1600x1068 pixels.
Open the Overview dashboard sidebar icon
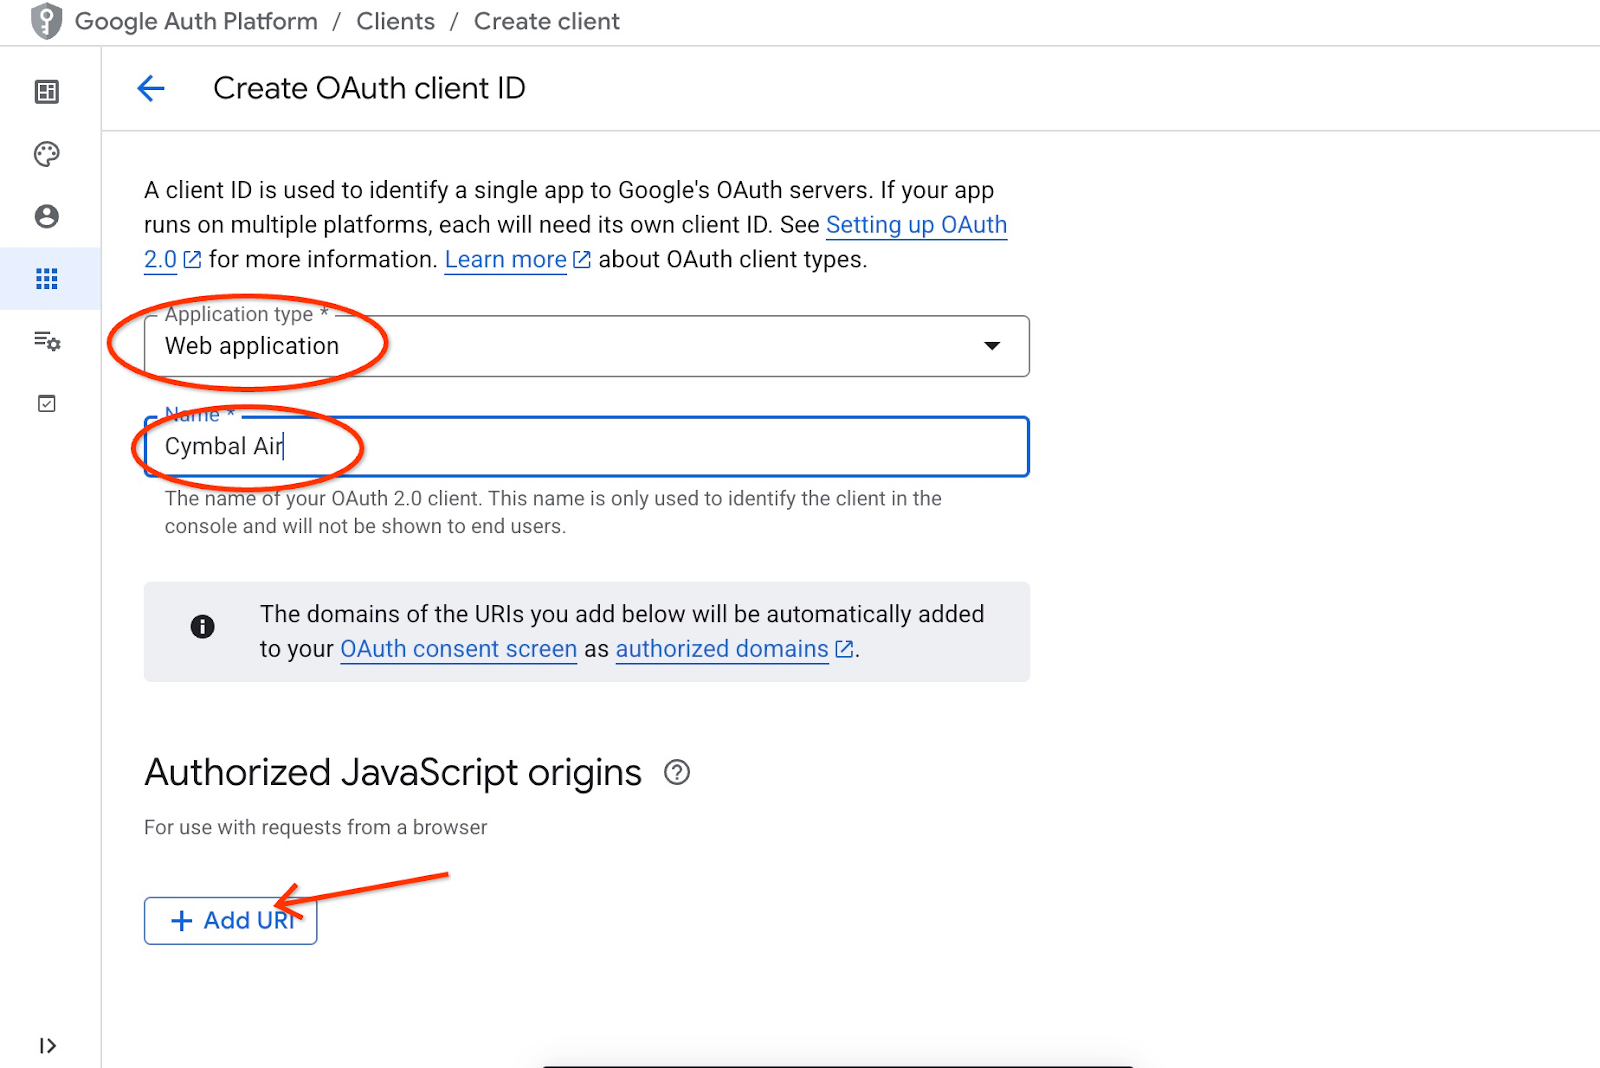pos(47,92)
